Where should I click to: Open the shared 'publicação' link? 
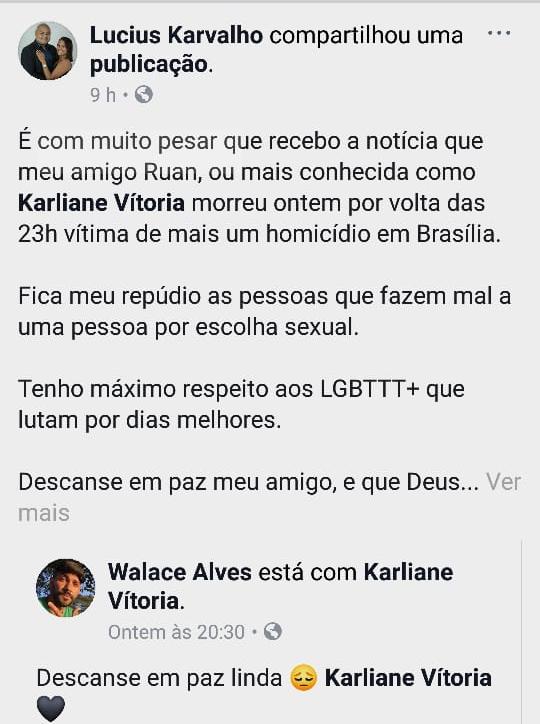149,64
